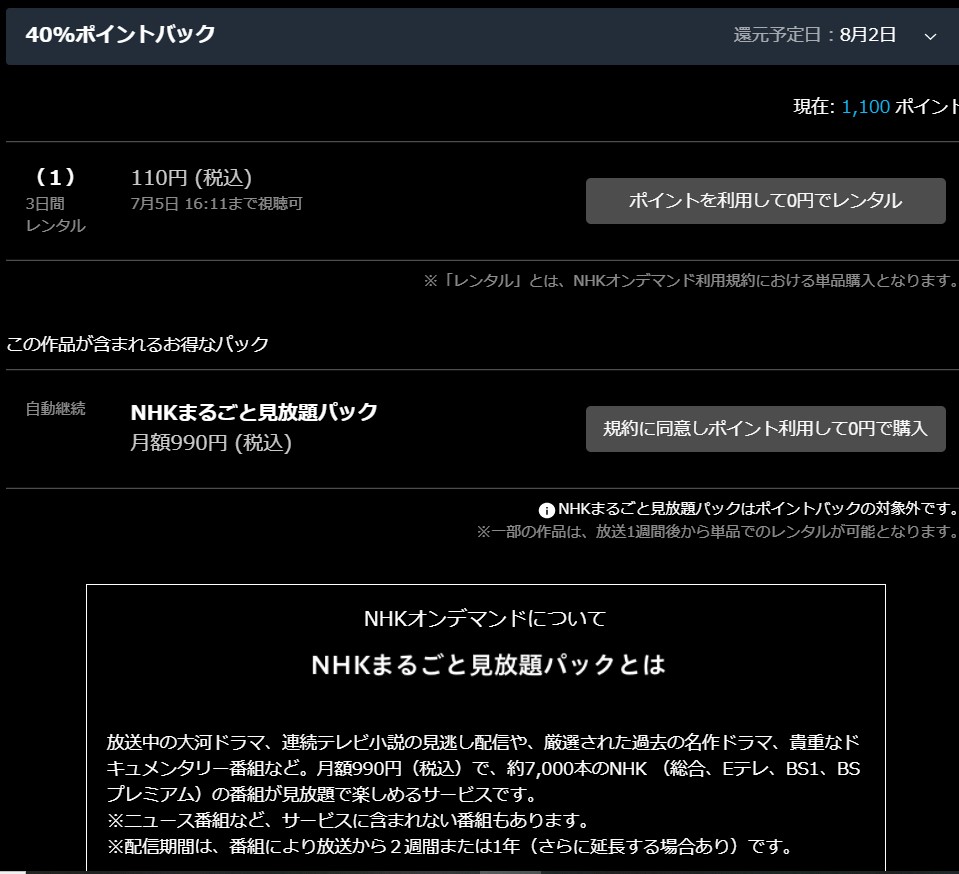This screenshot has width=959, height=874.
Task: Click ※配信期間は note line
Action: click(x=450, y=846)
